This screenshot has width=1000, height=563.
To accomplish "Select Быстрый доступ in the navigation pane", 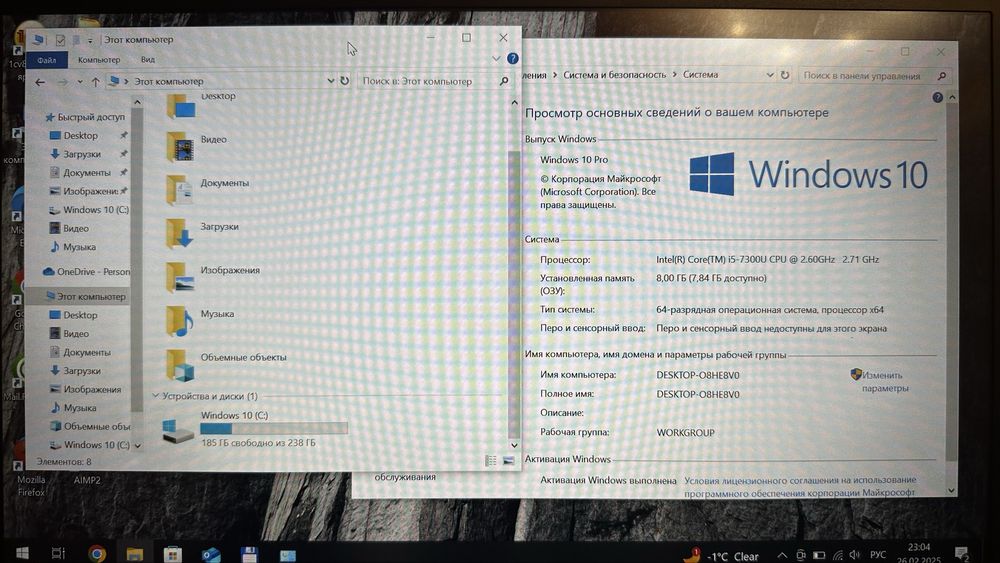I will click(x=84, y=117).
